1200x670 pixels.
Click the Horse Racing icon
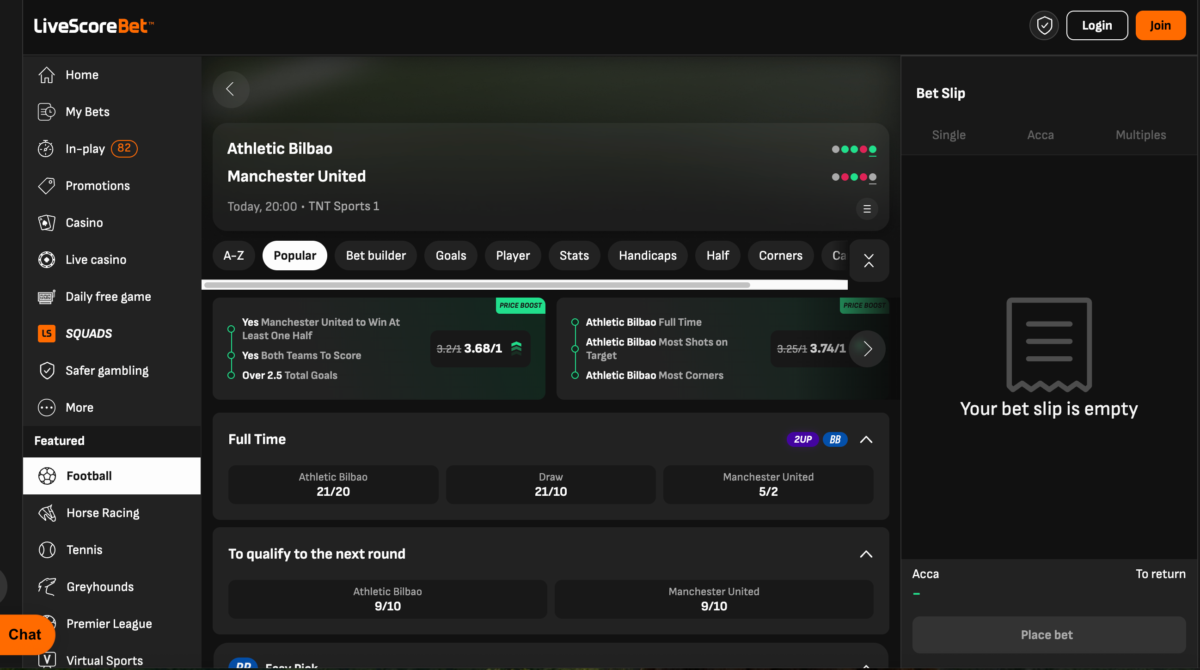point(47,513)
